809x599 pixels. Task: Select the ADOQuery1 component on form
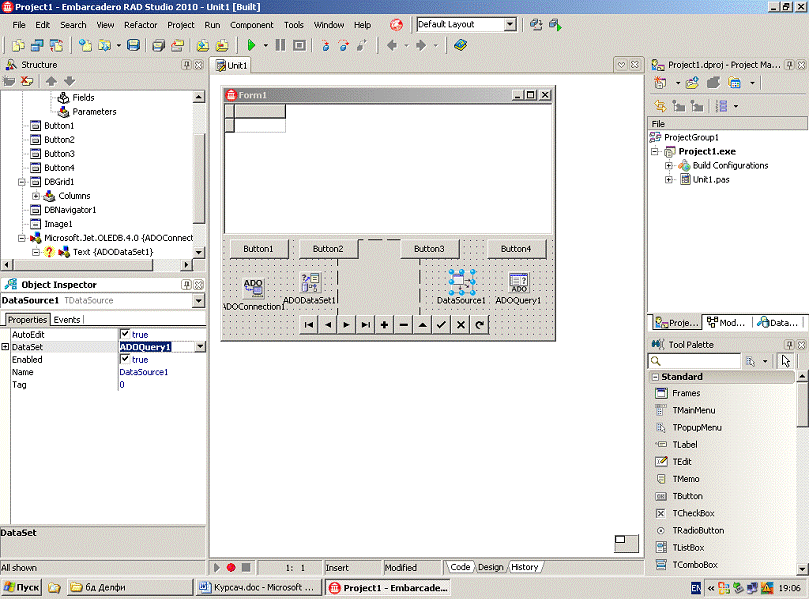point(518,283)
